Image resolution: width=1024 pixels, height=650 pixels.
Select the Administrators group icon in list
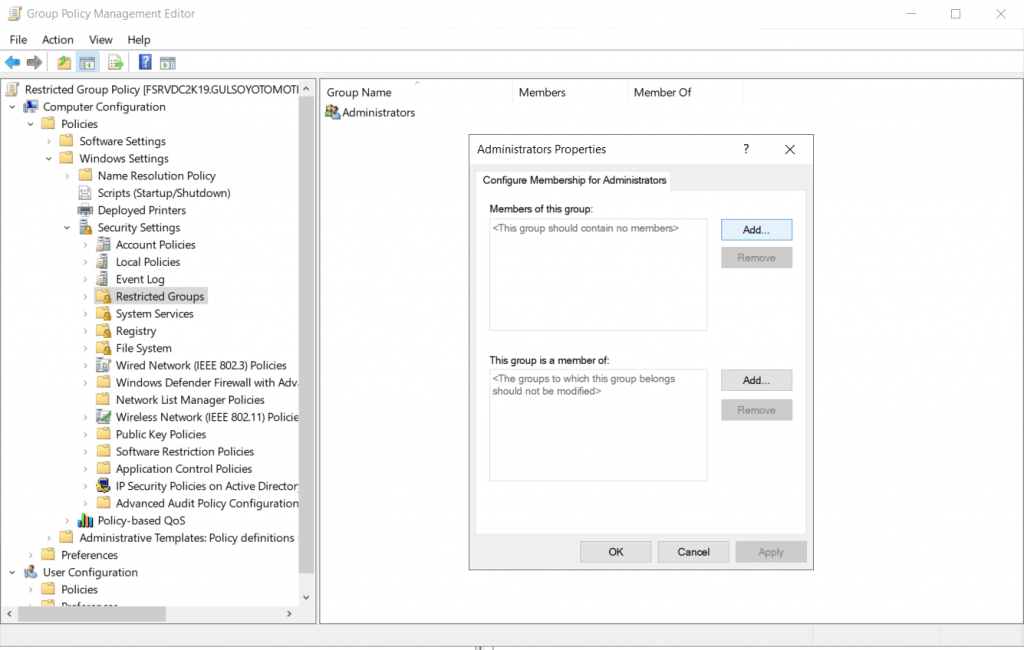(333, 113)
